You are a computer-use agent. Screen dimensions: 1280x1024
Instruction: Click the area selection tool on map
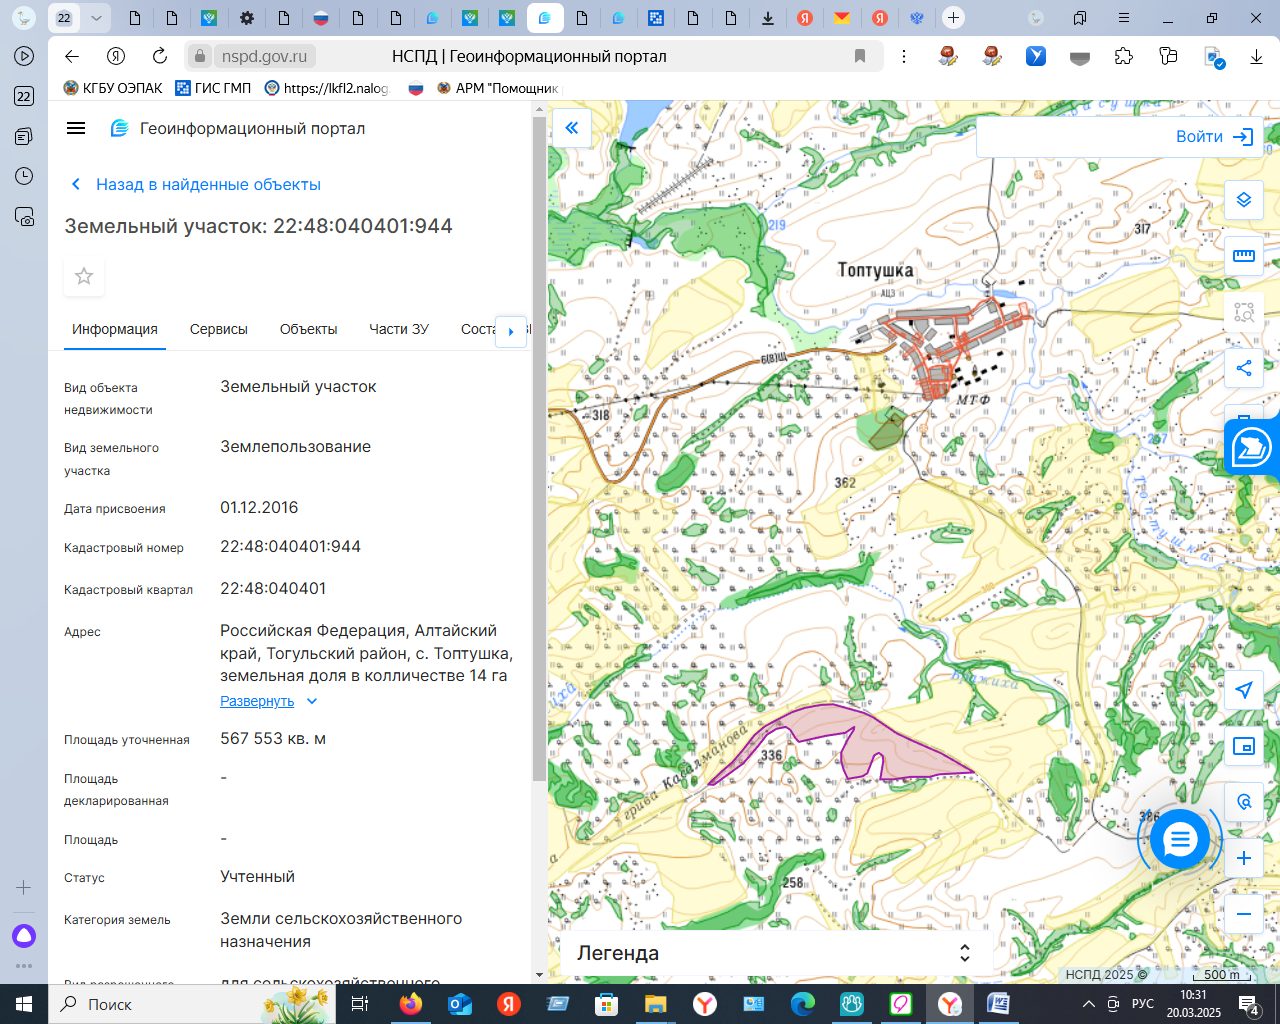coord(1244,312)
